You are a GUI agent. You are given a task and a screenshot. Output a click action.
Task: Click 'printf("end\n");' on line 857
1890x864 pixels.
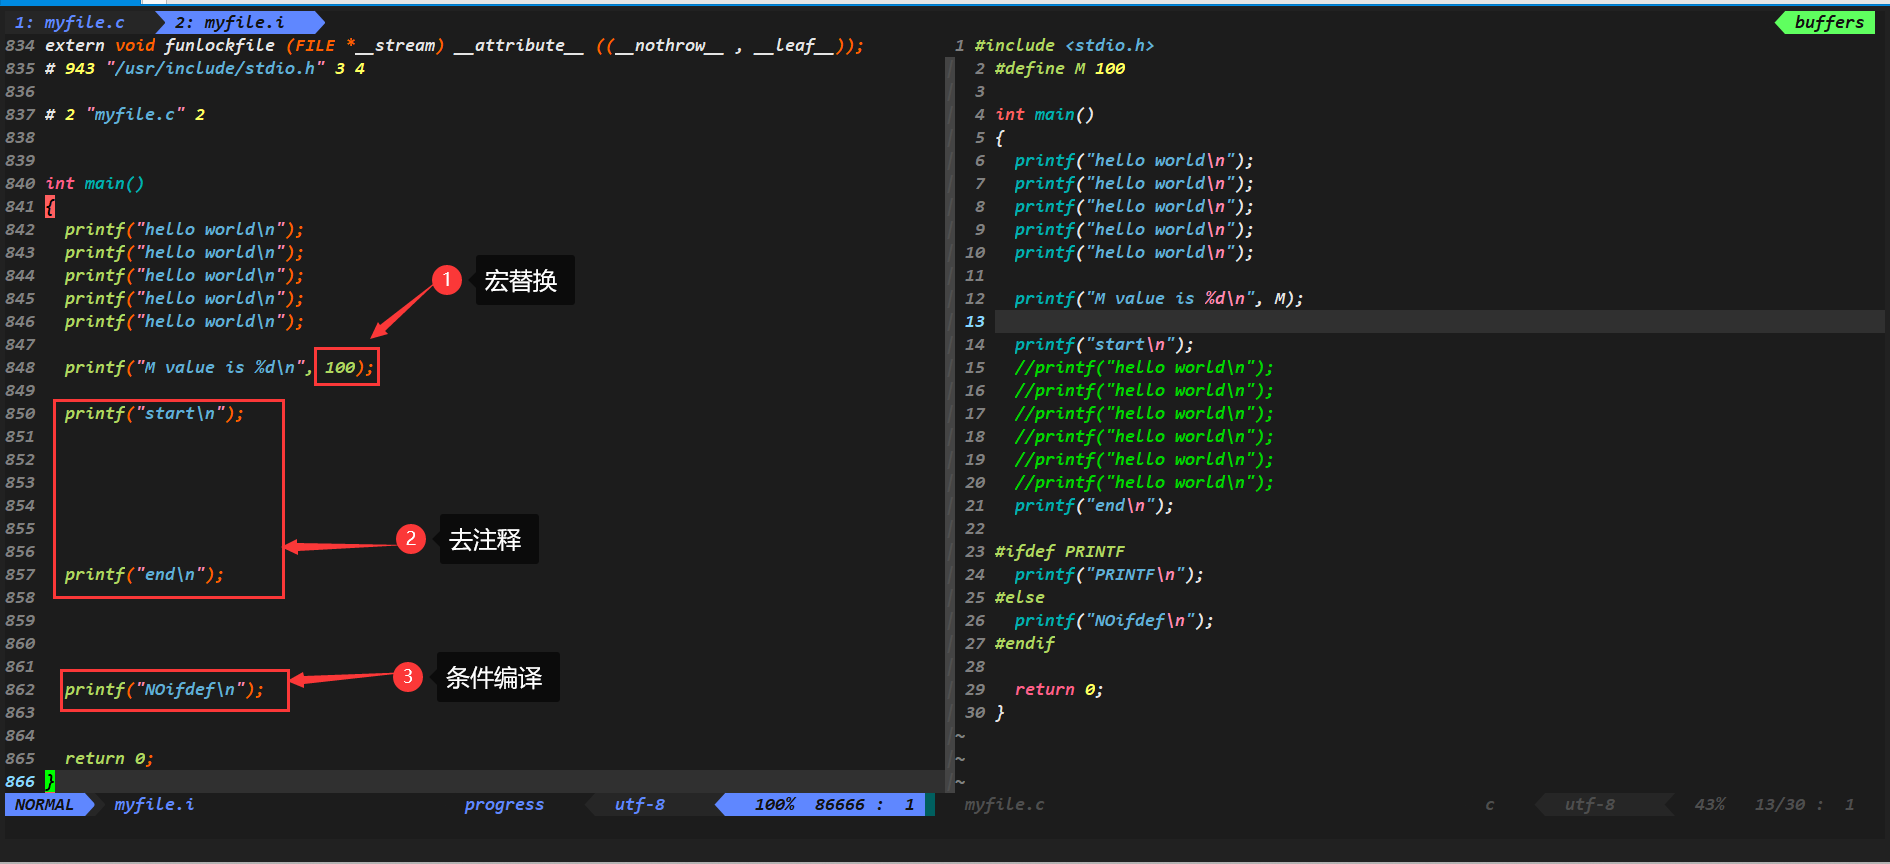click(144, 575)
